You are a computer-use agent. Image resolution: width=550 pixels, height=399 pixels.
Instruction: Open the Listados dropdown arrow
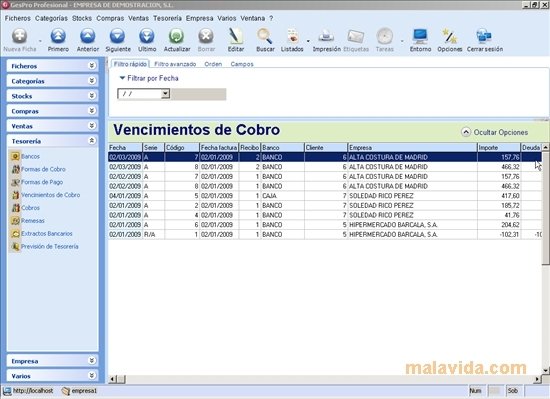[x=308, y=41]
